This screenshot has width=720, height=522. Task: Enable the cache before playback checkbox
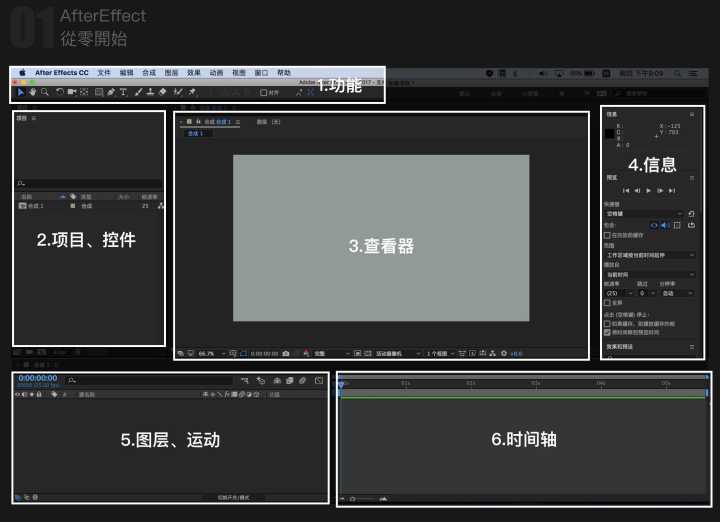(x=607, y=235)
